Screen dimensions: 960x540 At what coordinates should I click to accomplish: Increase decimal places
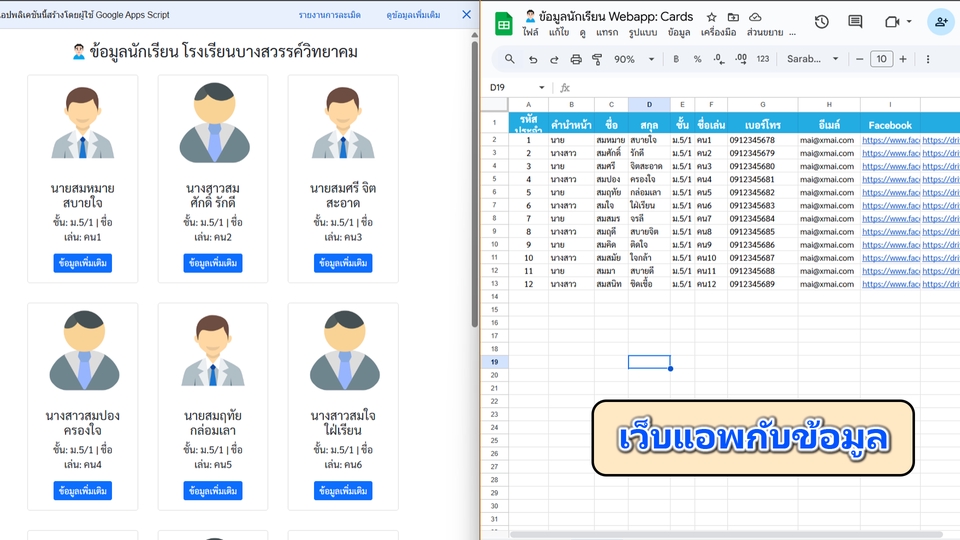point(741,59)
